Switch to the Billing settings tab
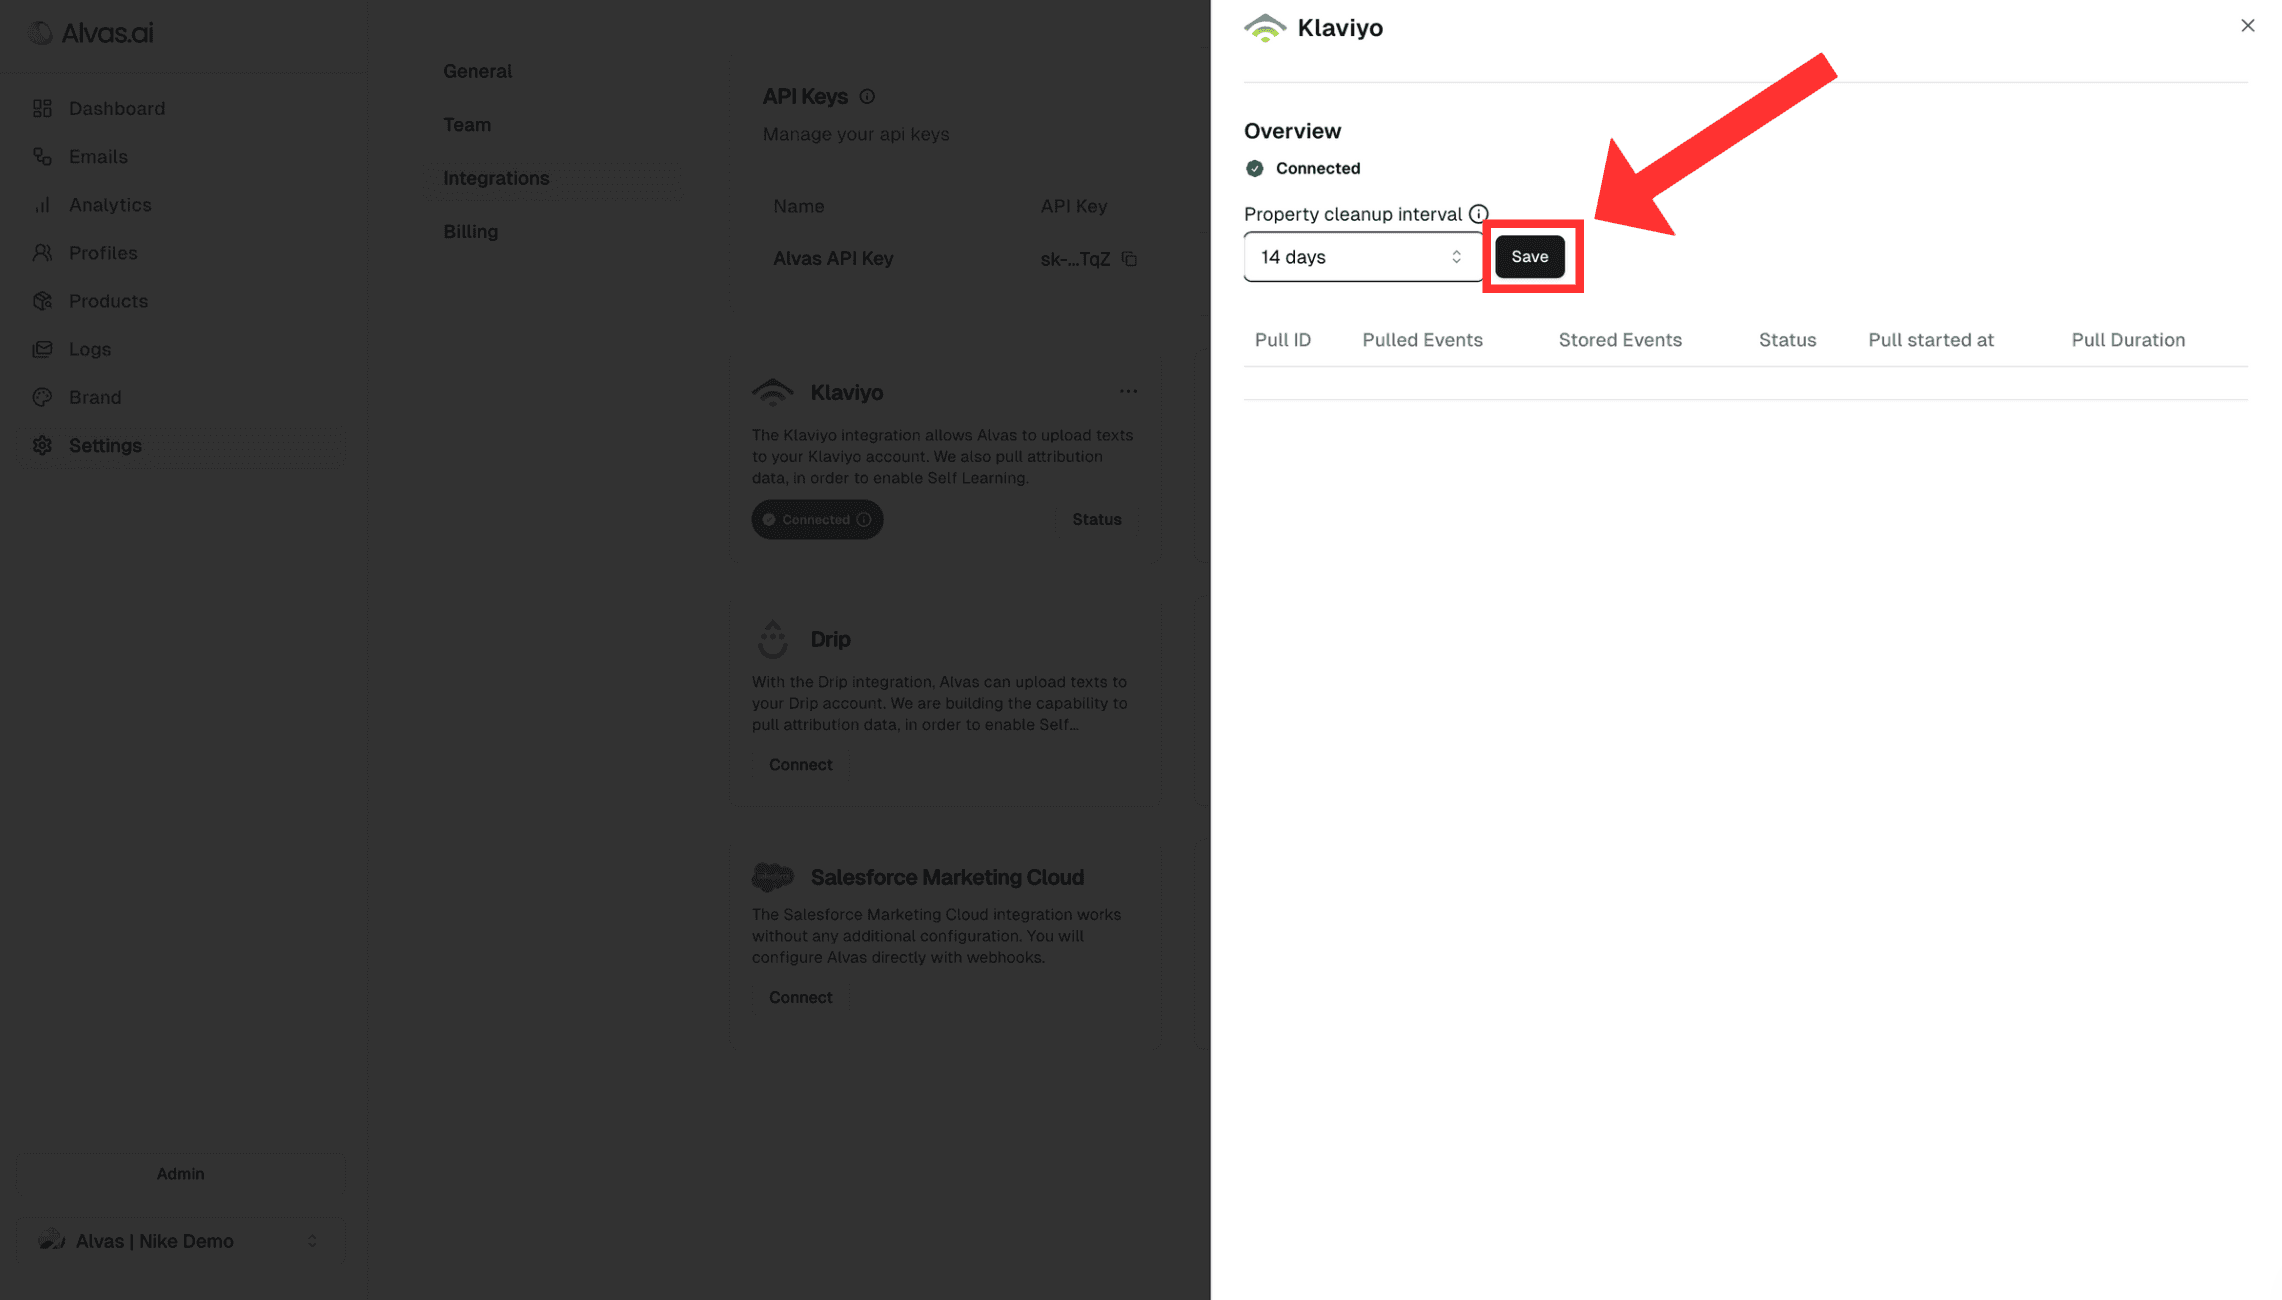Viewport: 2282px width, 1300px height. 470,232
